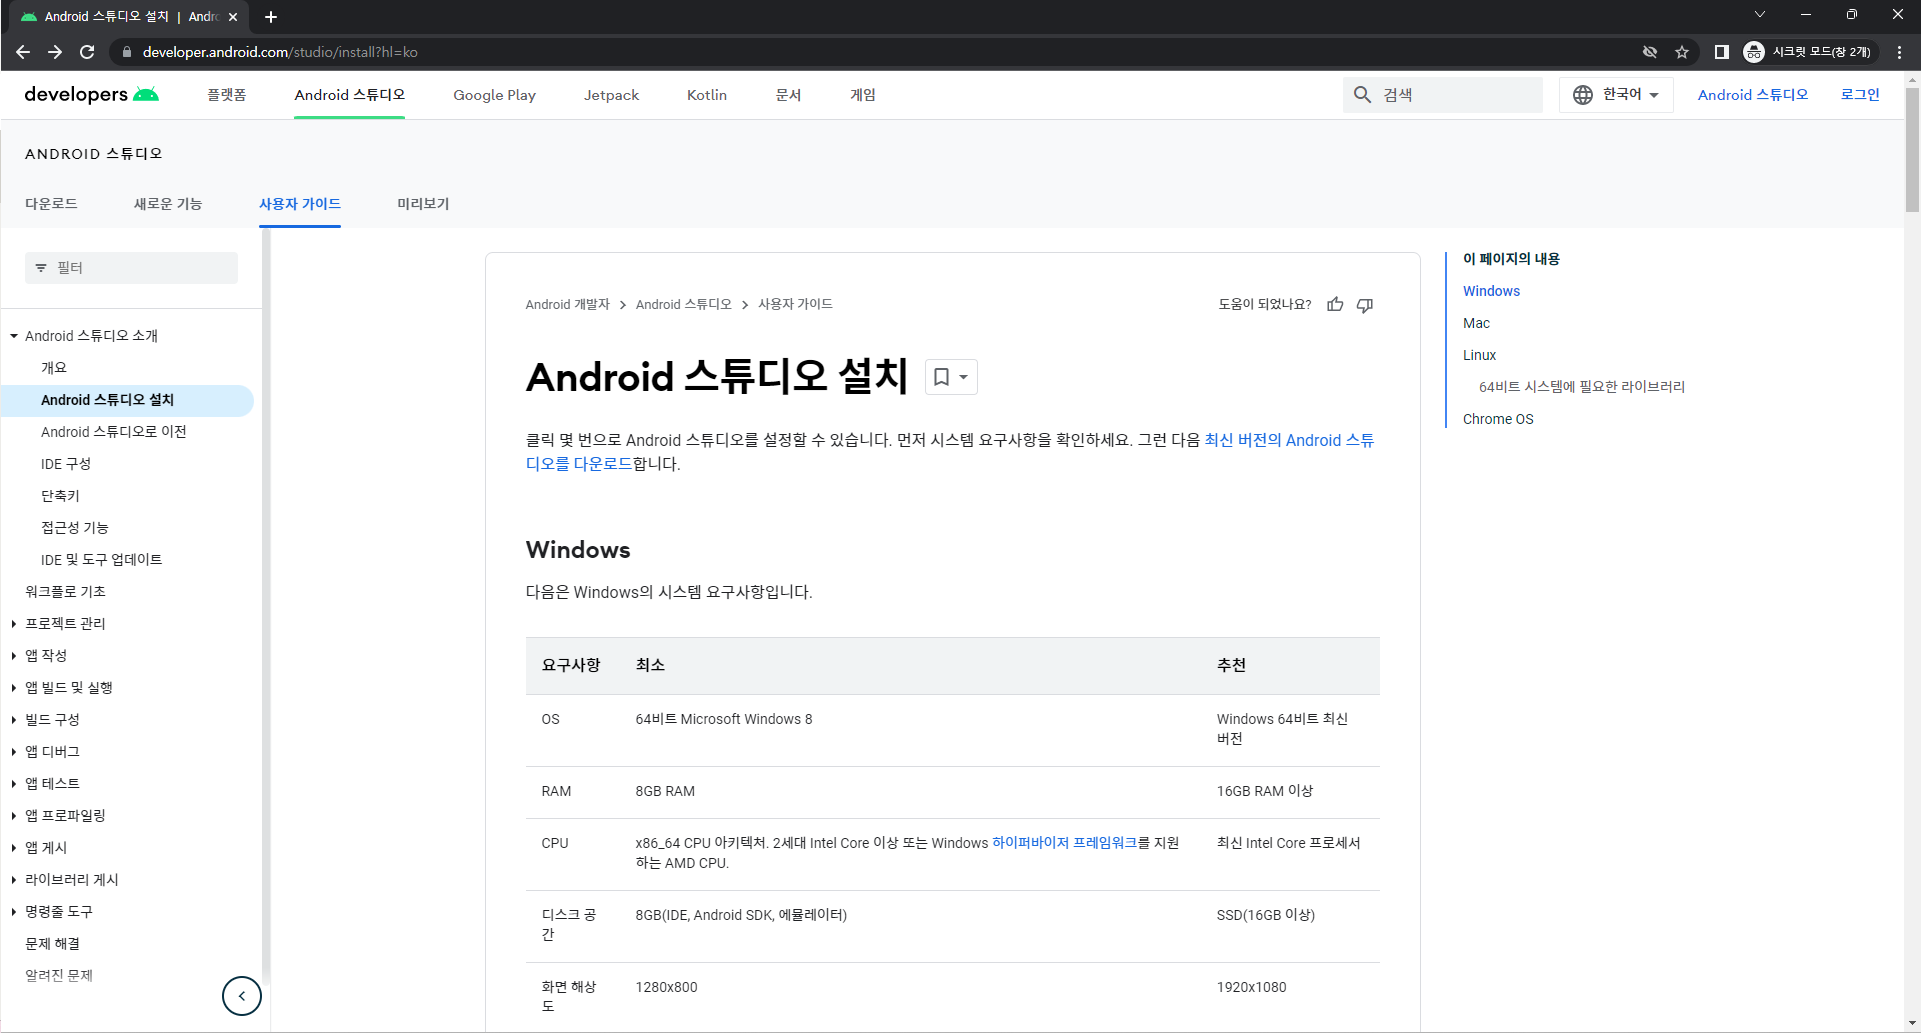Expand 앱 게시 section
Screen dimensions: 1921x1033
click(x=14, y=848)
